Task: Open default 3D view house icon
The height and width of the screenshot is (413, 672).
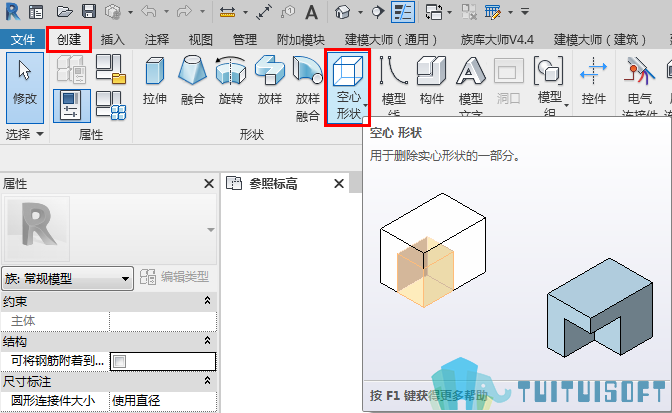Action: tap(342, 12)
